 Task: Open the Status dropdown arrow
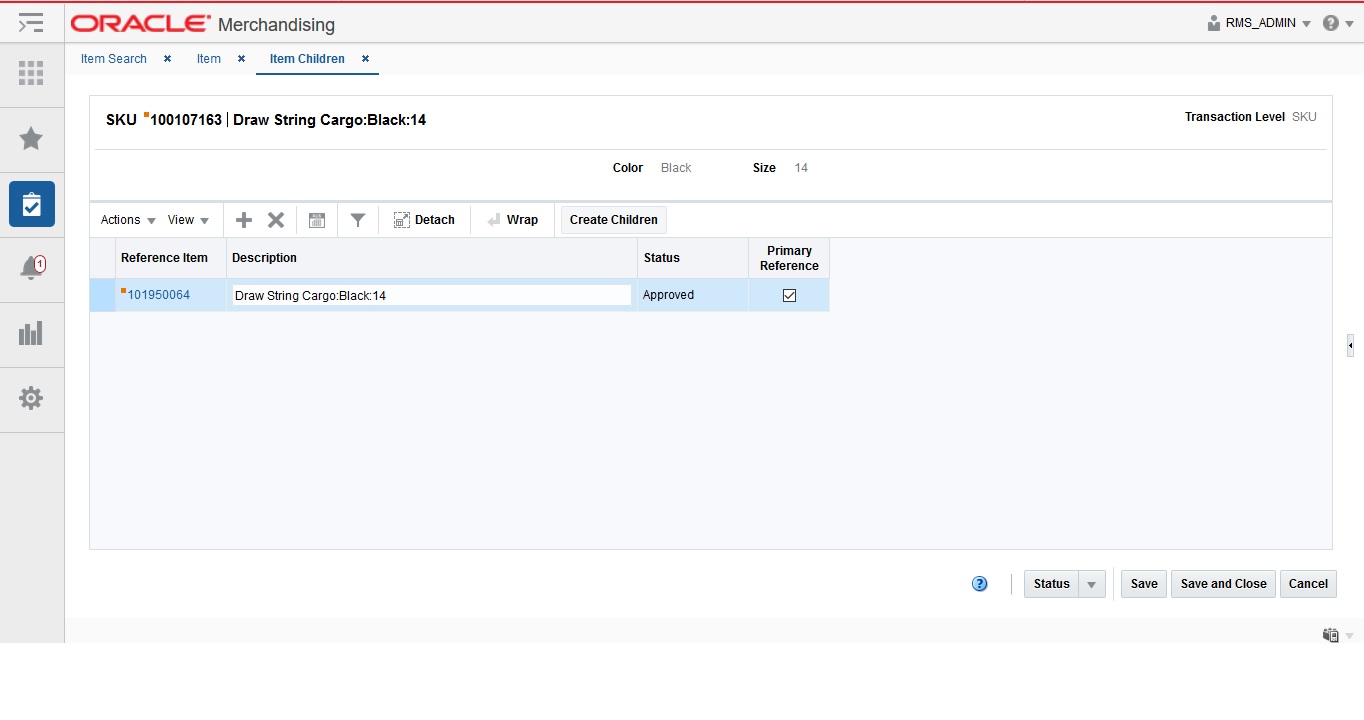pyautogui.click(x=1092, y=584)
